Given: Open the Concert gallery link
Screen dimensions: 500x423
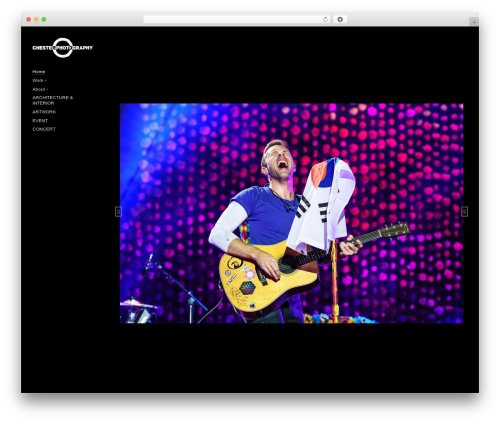Looking at the screenshot, I should coord(44,129).
